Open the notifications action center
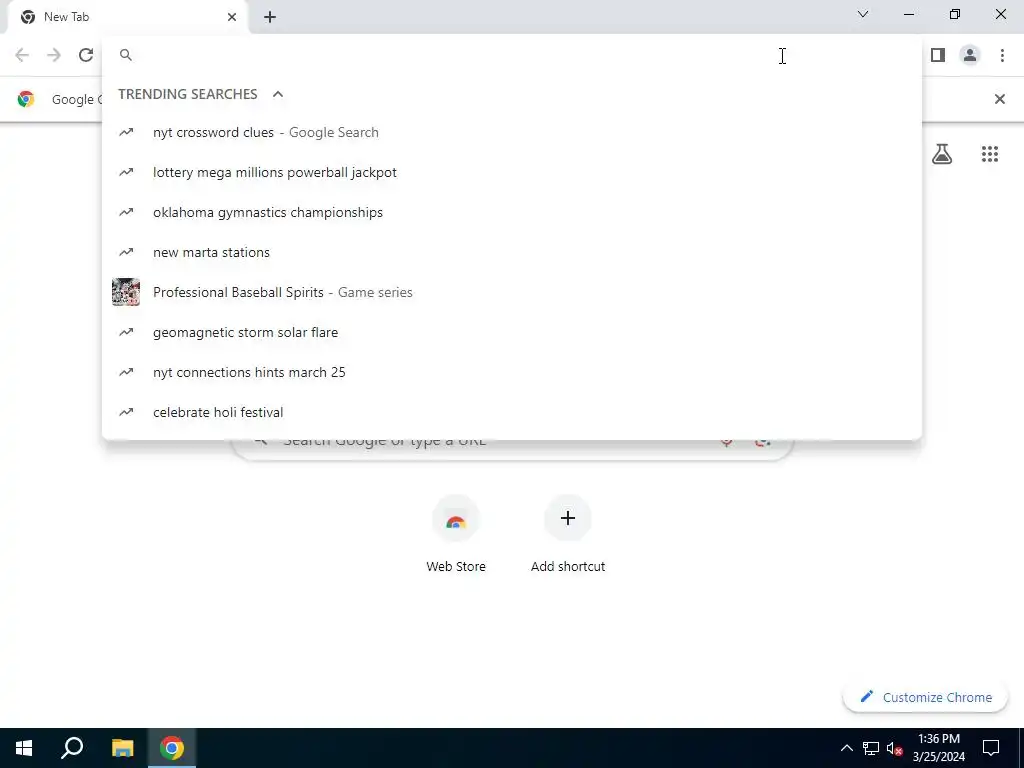 (991, 748)
